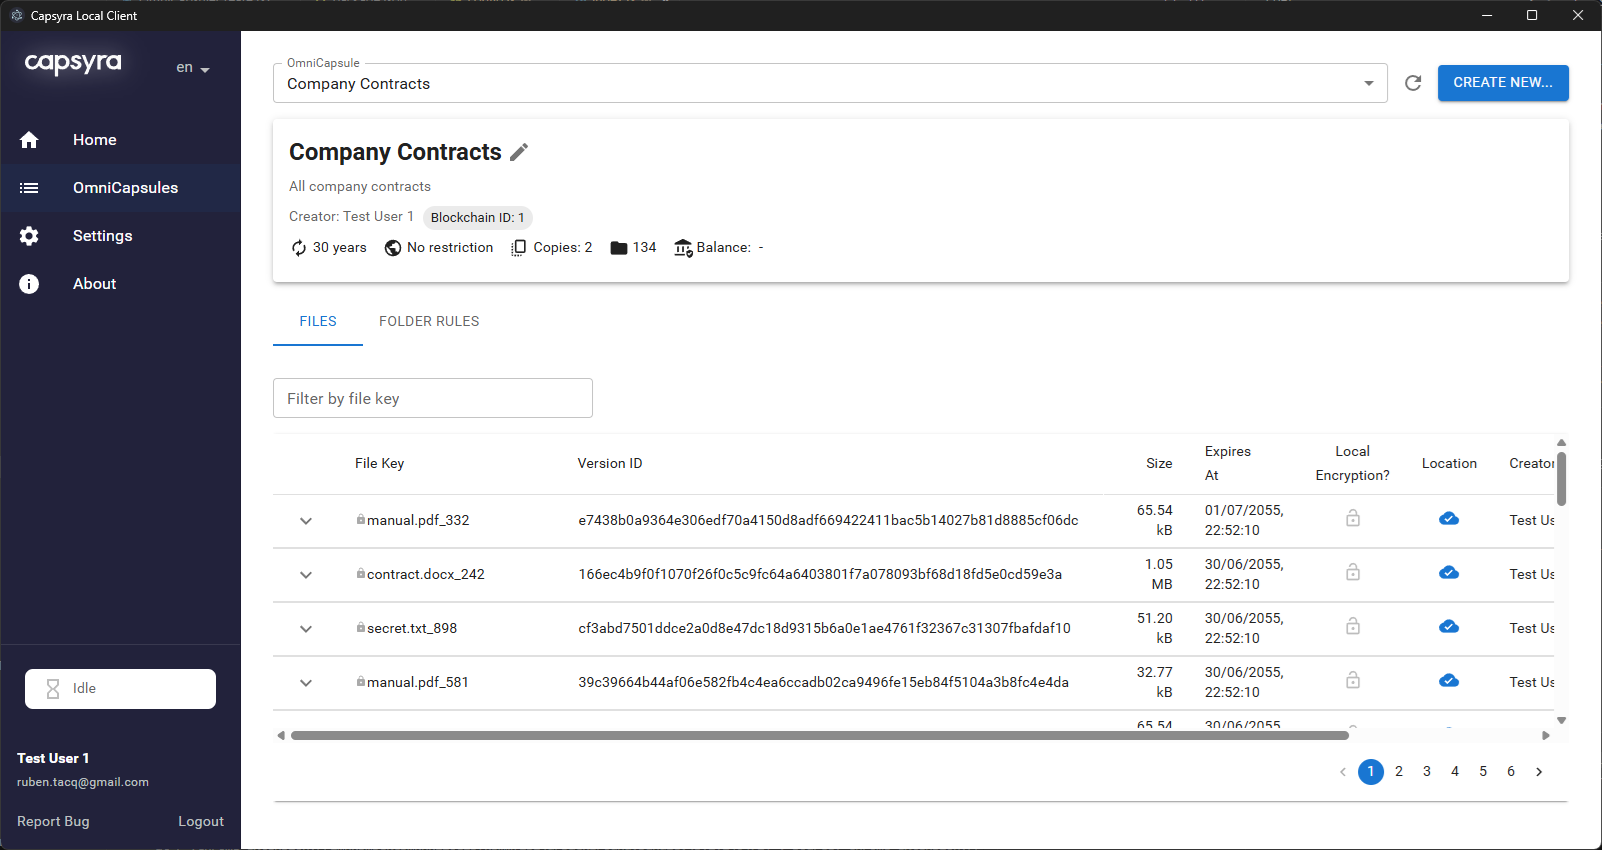Click the Size column header

coord(1159,464)
